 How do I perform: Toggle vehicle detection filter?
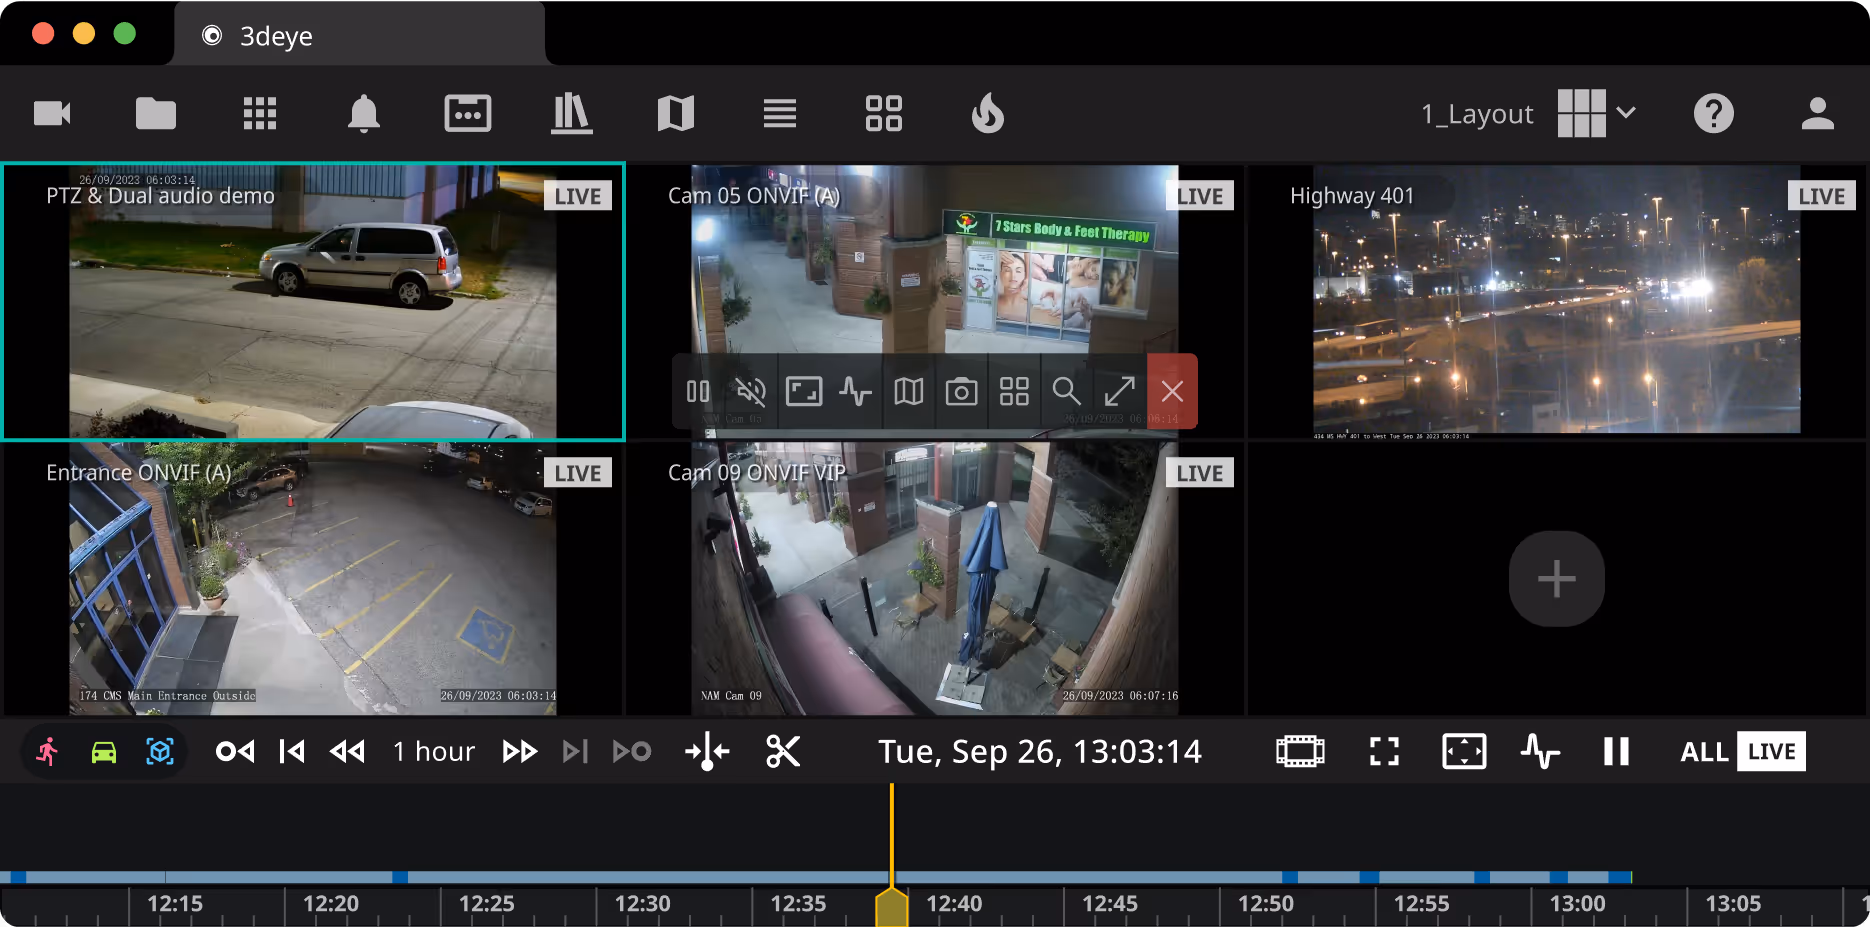point(104,752)
